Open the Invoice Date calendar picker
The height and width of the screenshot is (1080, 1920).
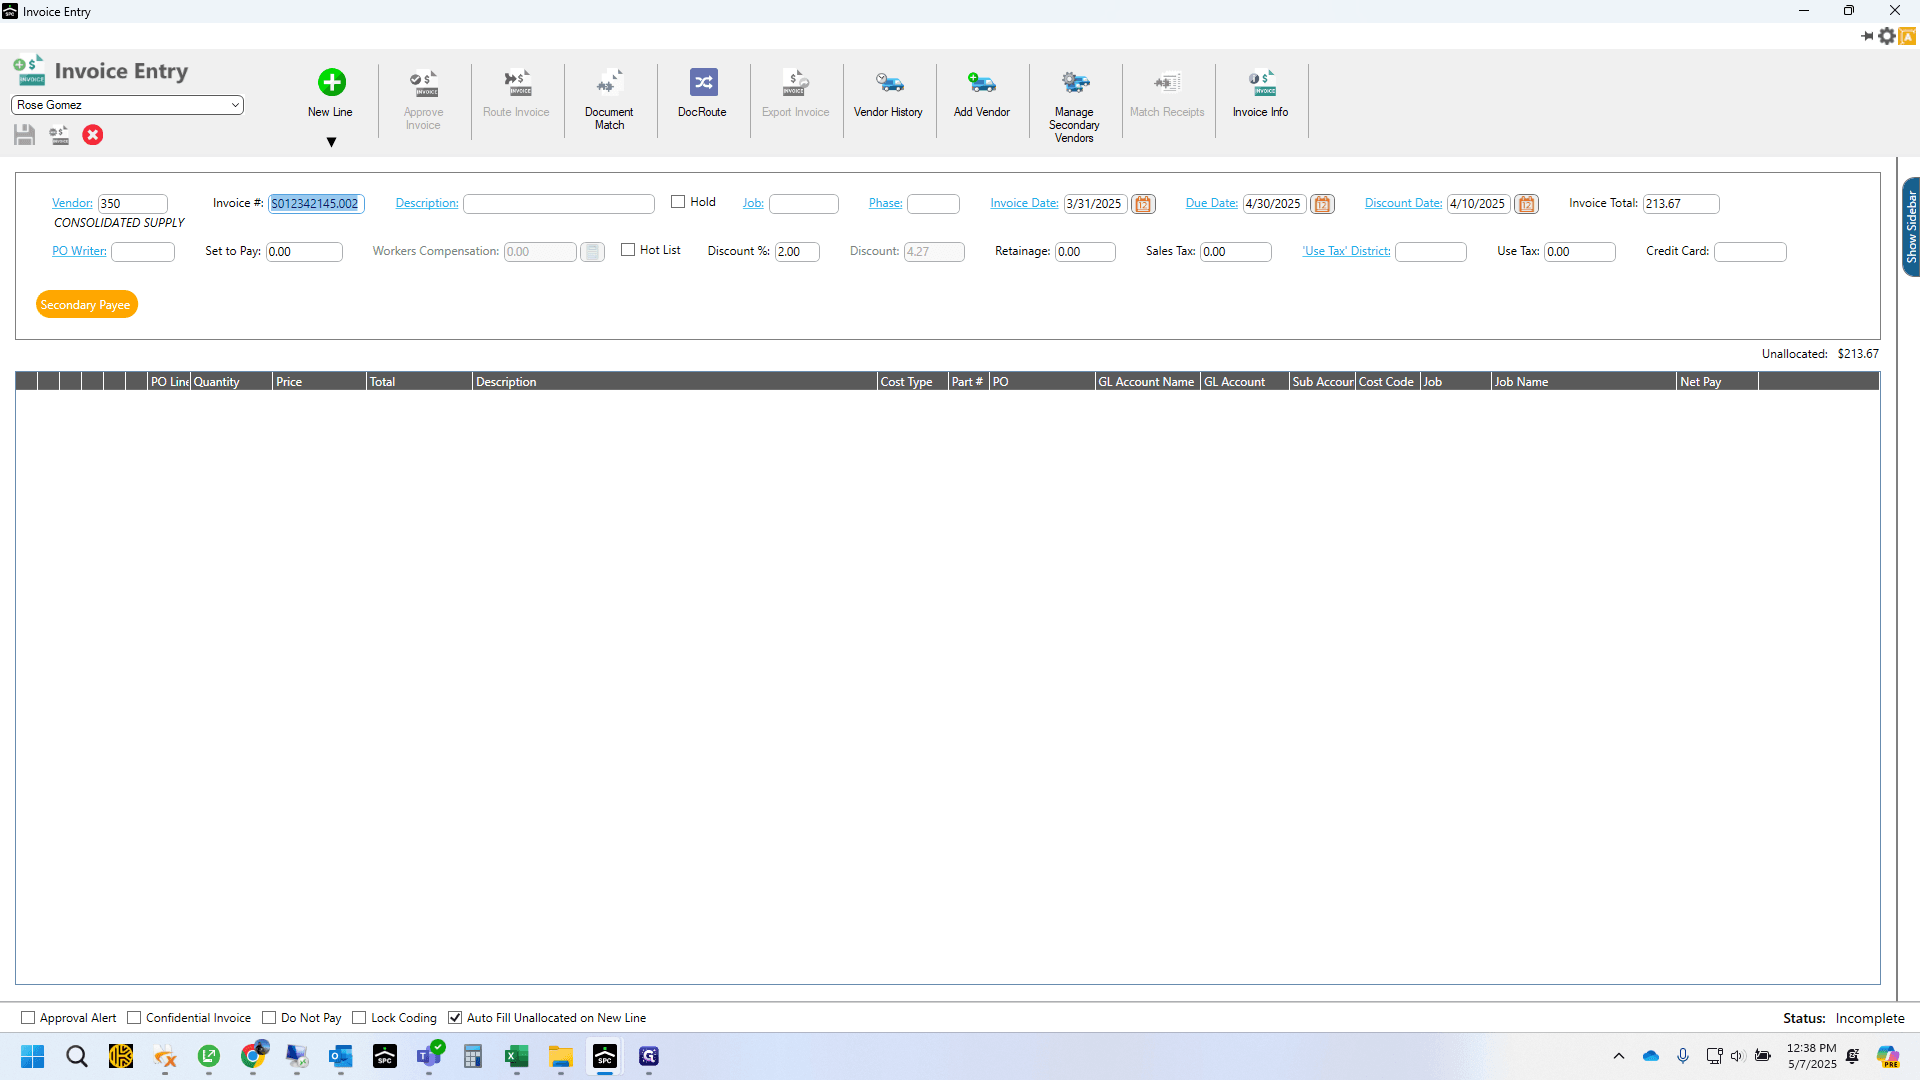click(x=1143, y=204)
